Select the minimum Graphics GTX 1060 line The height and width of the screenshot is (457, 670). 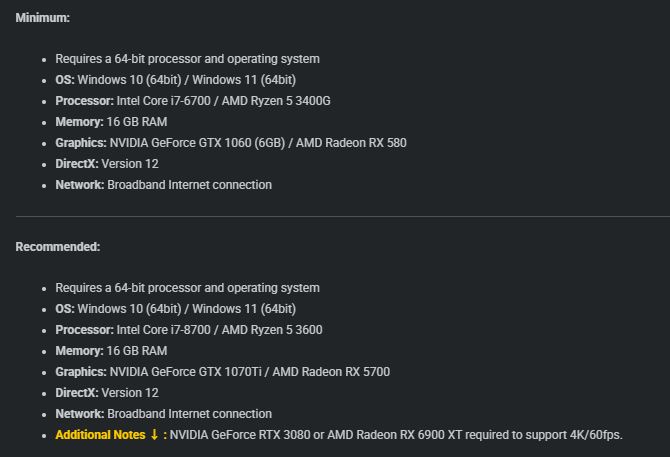click(x=231, y=143)
